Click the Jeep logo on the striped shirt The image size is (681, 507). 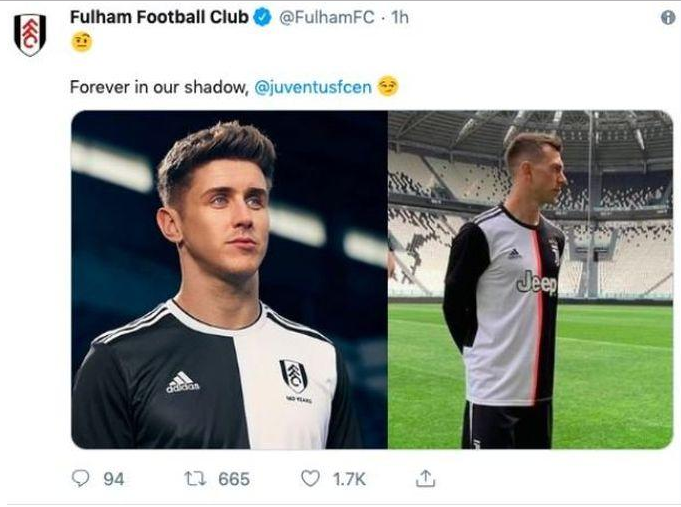(537, 283)
